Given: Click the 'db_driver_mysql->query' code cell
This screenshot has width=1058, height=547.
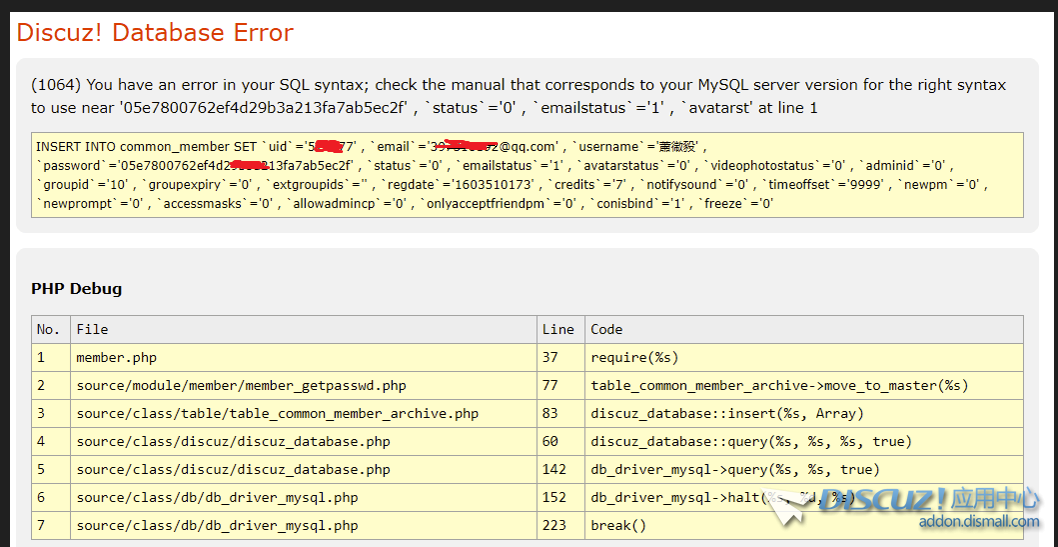Looking at the screenshot, I should coord(804,469).
